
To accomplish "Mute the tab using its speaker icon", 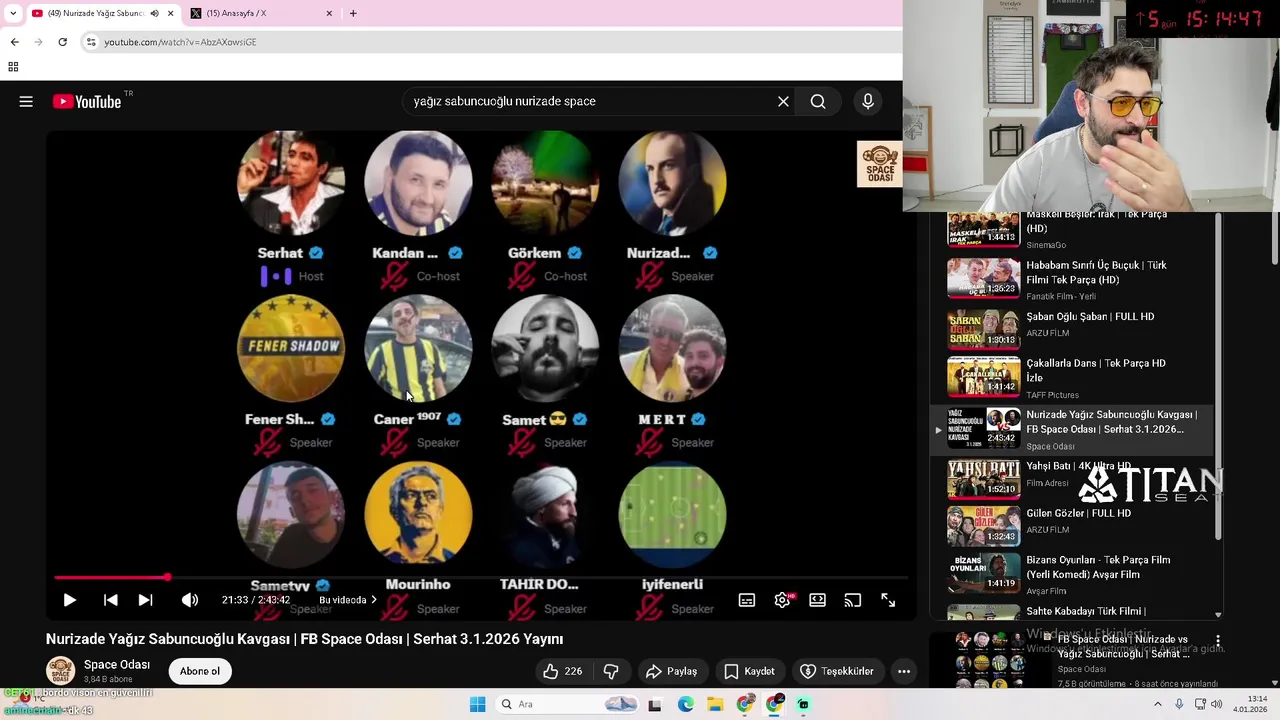I will (154, 13).
